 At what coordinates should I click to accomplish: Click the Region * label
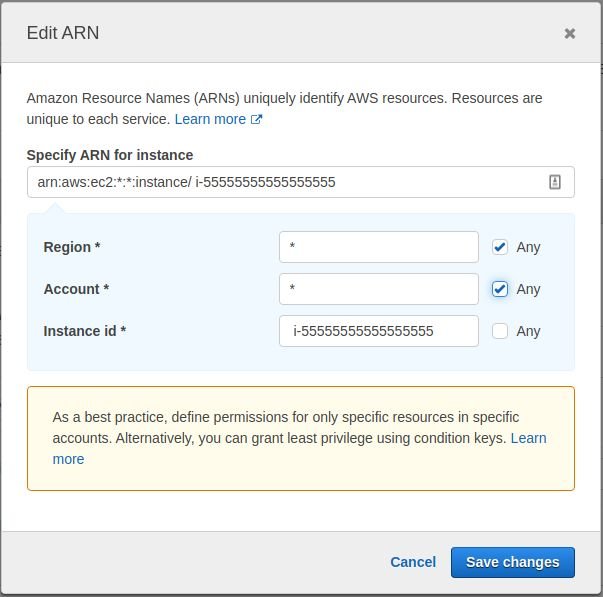[x=72, y=247]
